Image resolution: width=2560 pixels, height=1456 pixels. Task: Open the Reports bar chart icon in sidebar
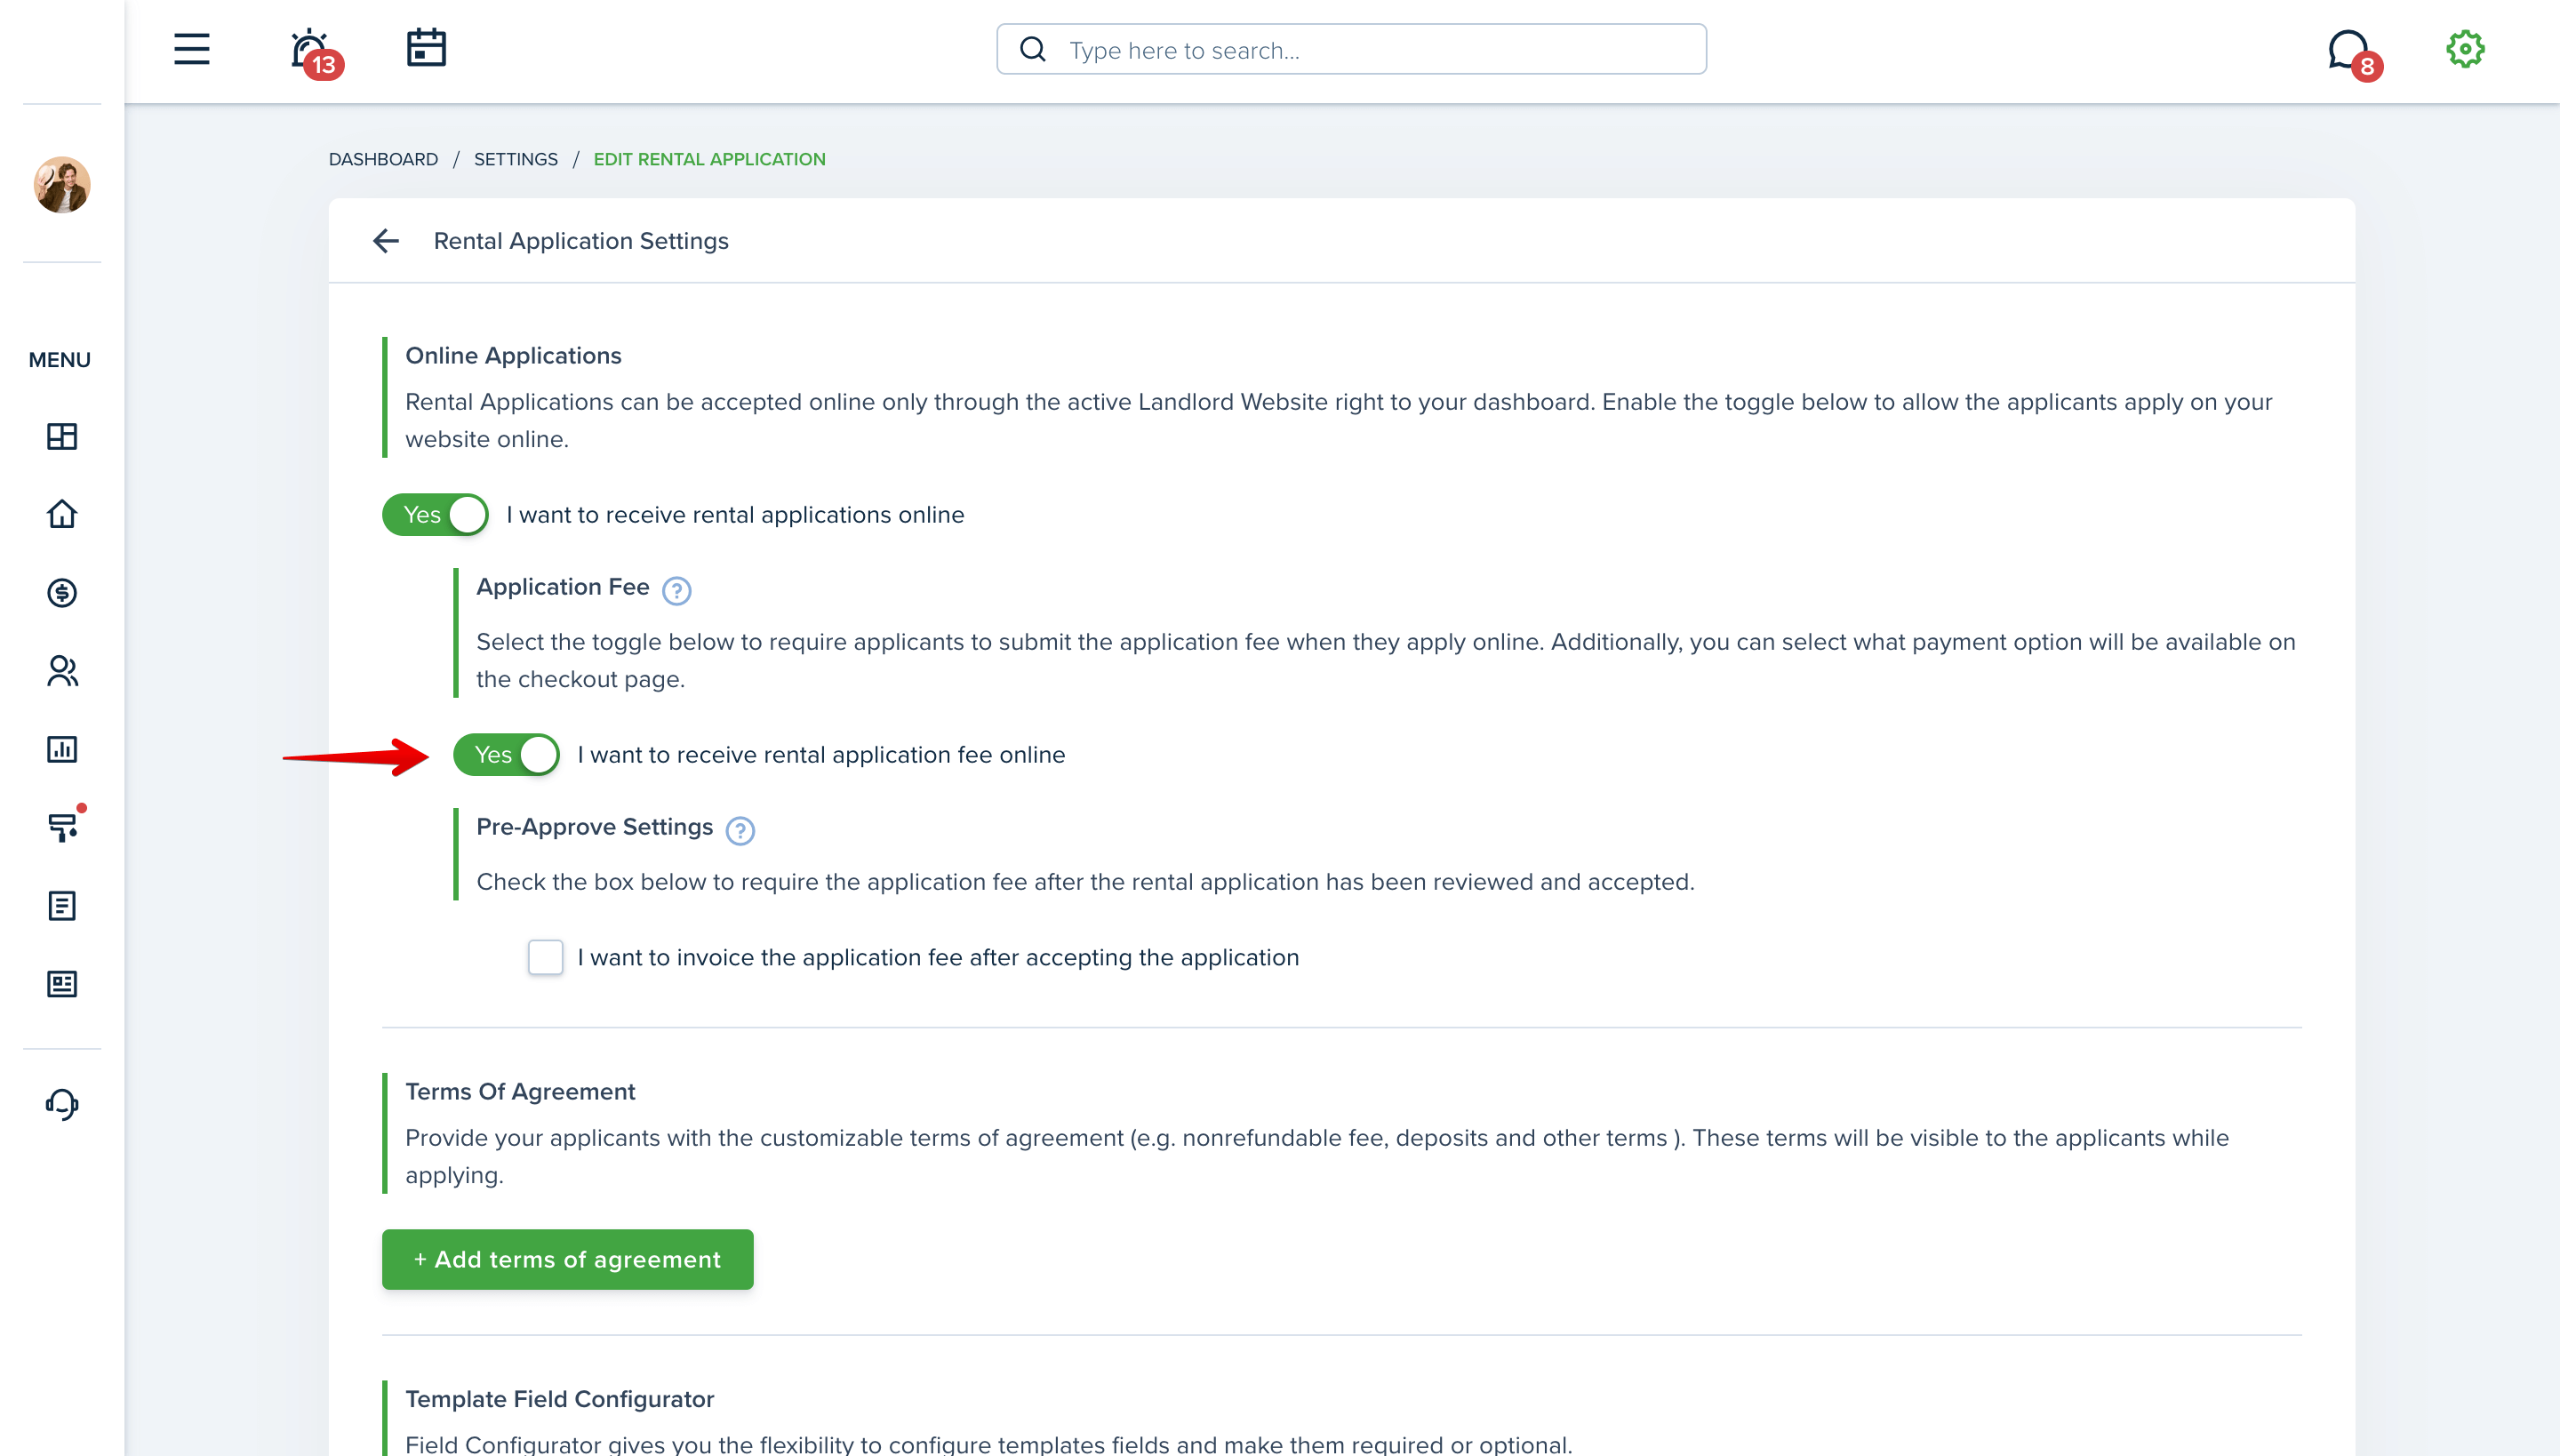62,749
